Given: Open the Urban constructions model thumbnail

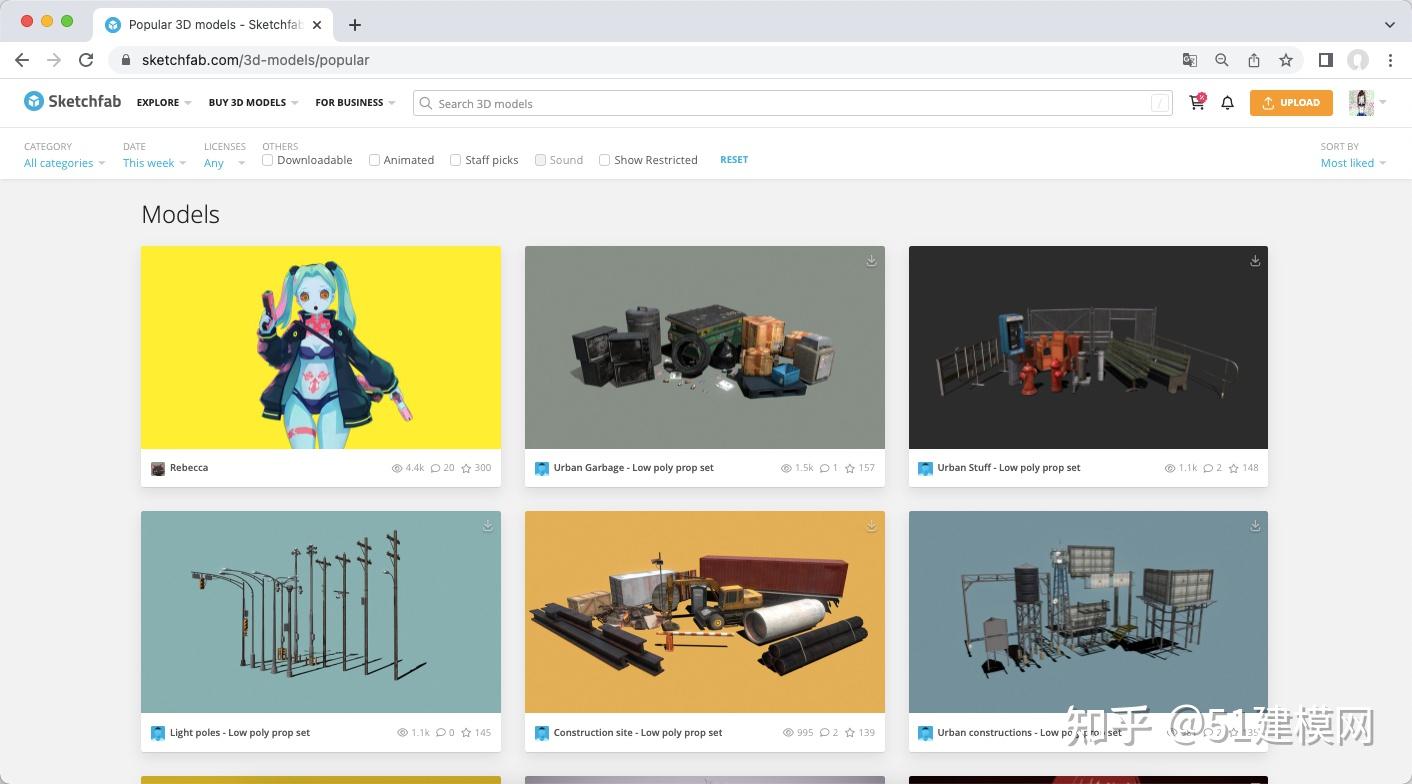Looking at the screenshot, I should tap(1088, 612).
